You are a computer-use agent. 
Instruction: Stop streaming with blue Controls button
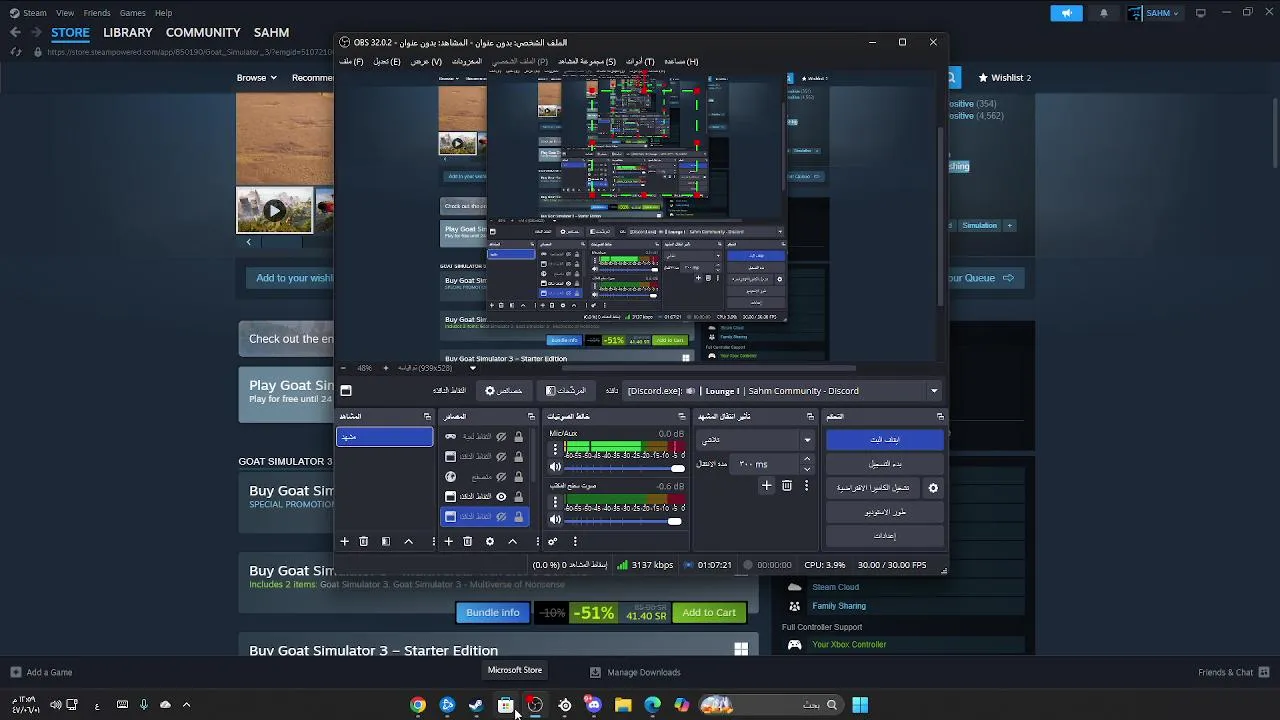pos(885,440)
